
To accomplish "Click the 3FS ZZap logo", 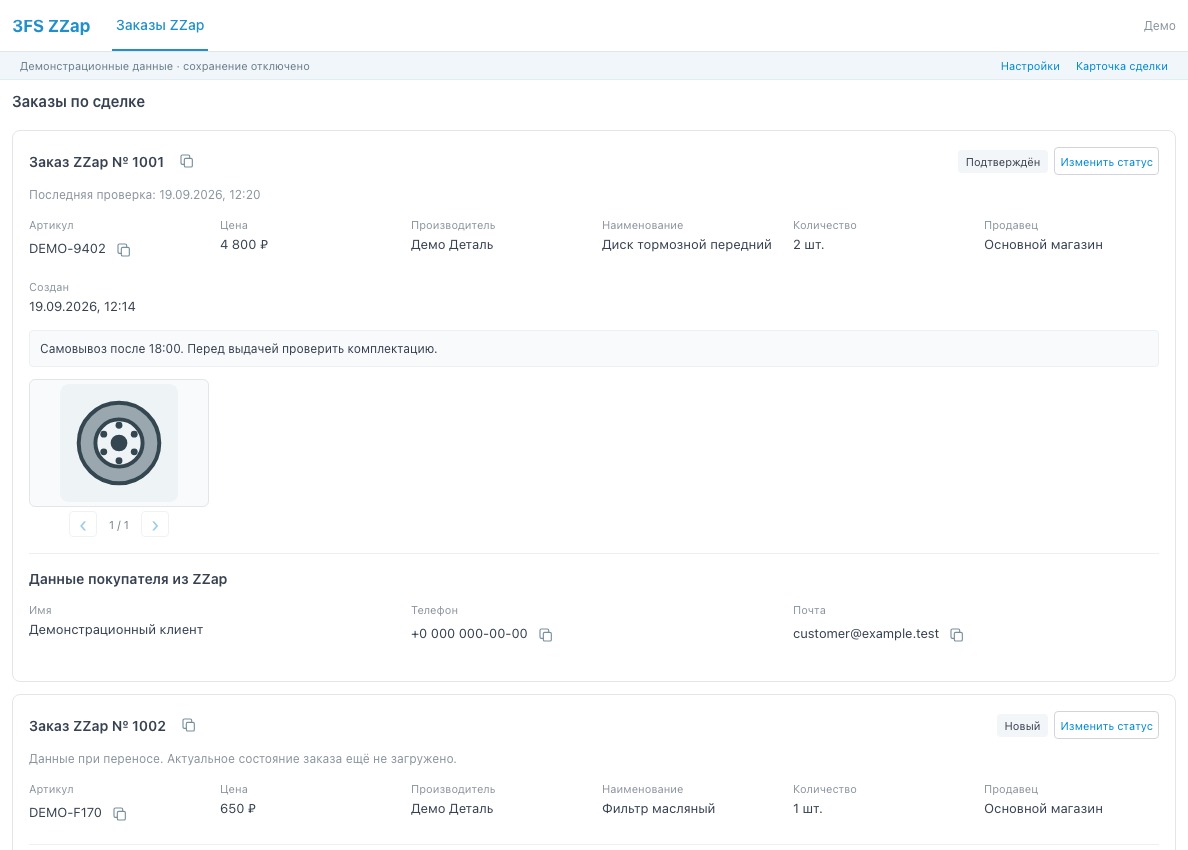I will [x=51, y=26].
